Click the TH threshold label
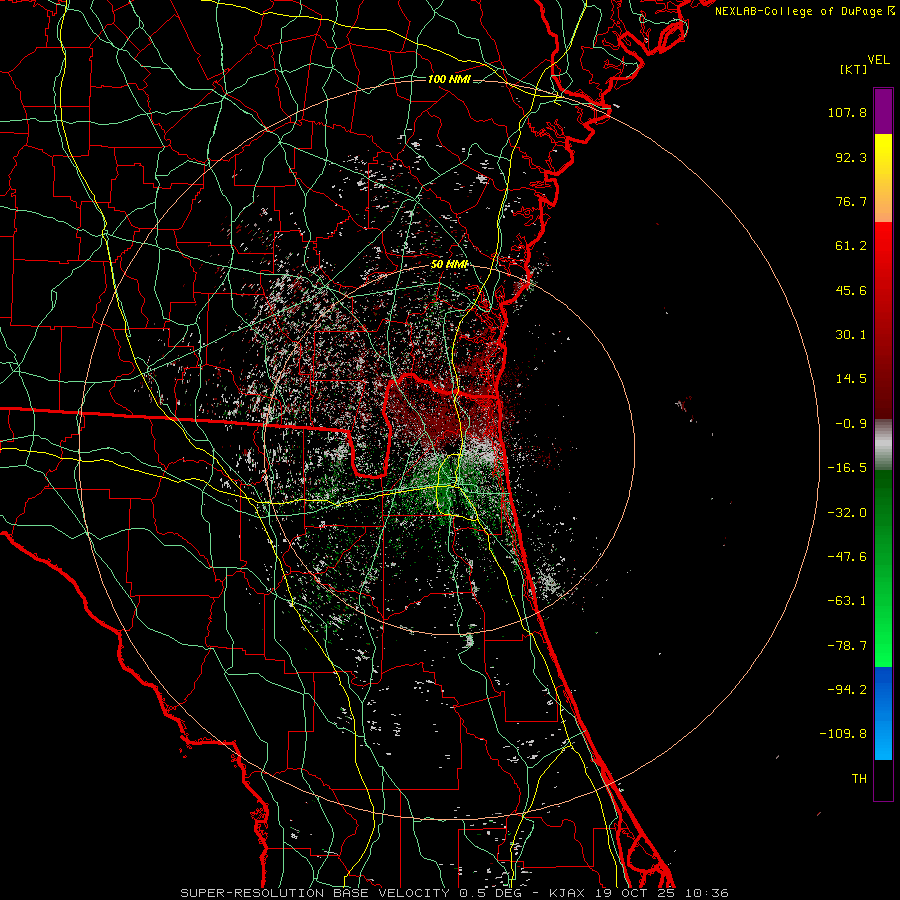Image resolution: width=900 pixels, height=900 pixels. [859, 778]
